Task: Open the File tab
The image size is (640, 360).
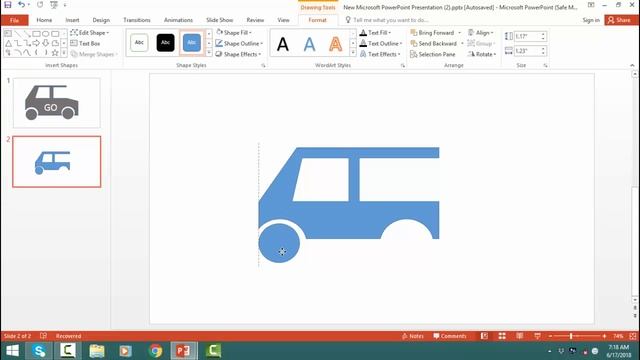Action: point(14,20)
